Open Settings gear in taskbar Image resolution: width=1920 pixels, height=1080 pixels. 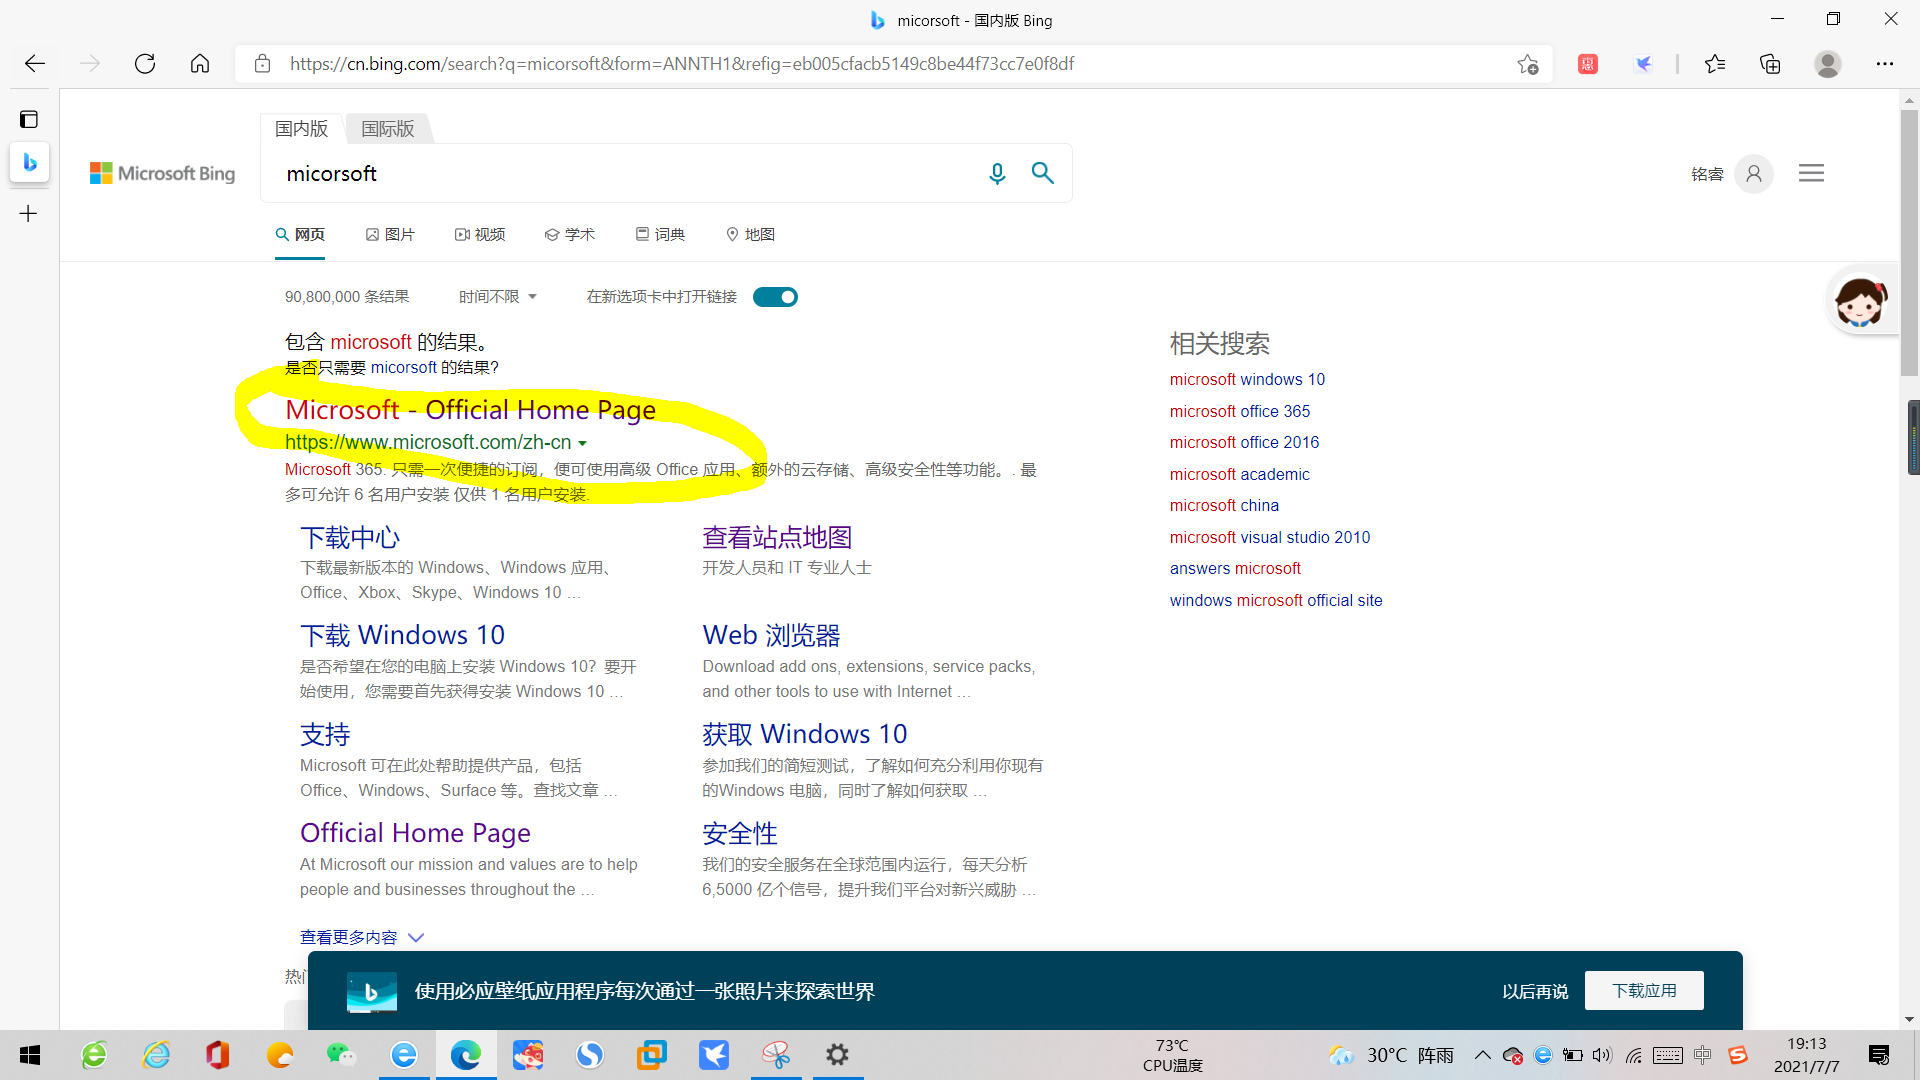pos(838,1055)
